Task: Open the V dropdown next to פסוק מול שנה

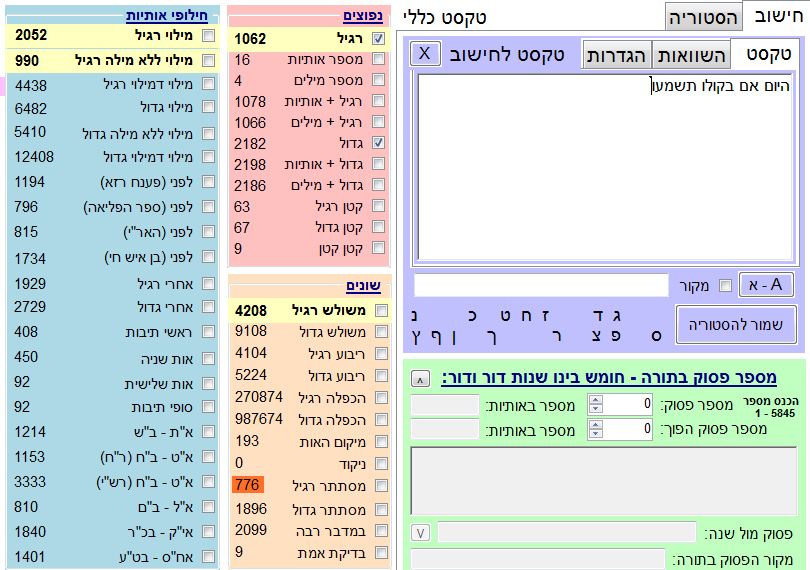Action: point(422,533)
